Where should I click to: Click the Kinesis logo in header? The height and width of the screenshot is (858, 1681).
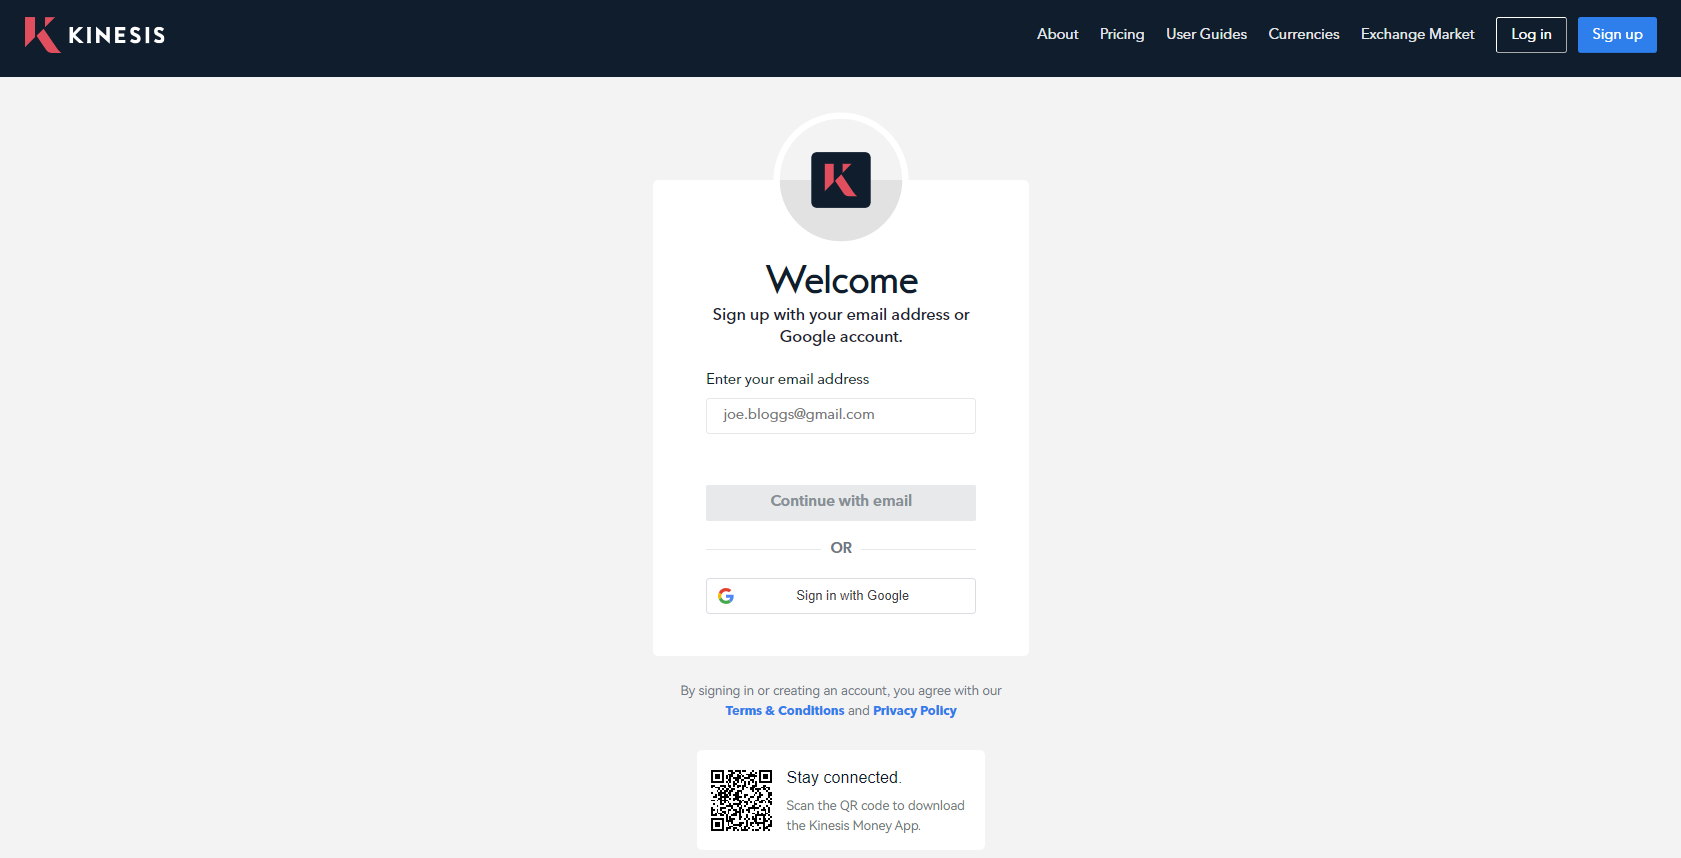pyautogui.click(x=95, y=35)
